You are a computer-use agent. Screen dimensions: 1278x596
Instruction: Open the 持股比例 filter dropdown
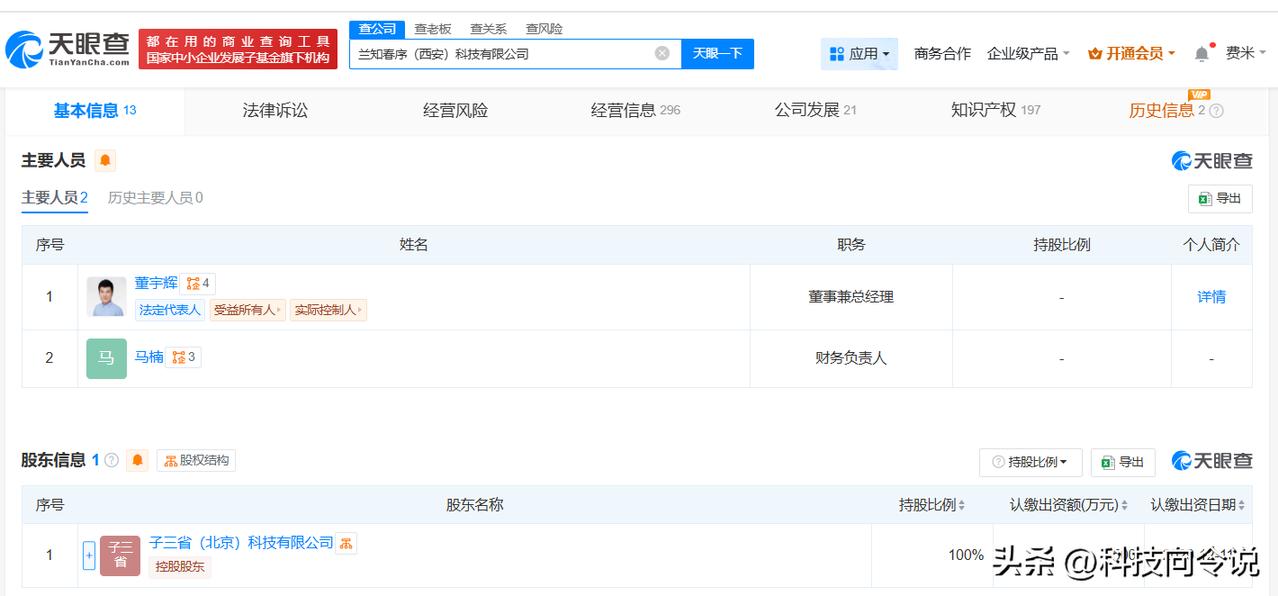(1030, 462)
